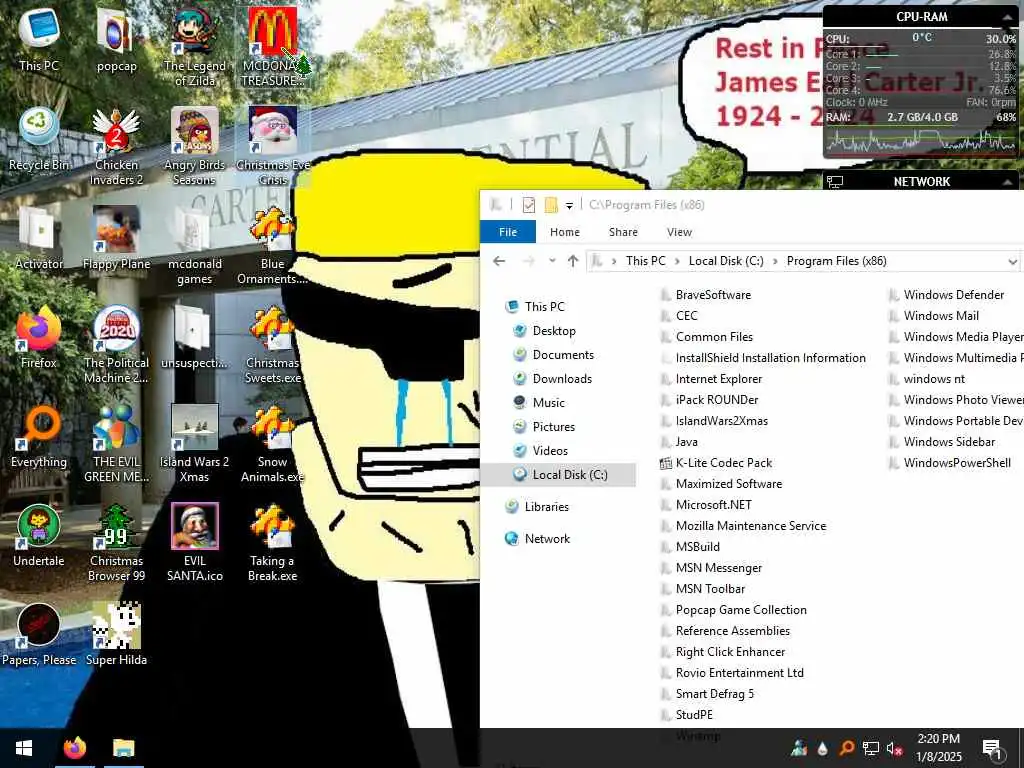This screenshot has height=768, width=1024.
Task: Select THE EVIL GREEN ME icon
Action: [116, 444]
